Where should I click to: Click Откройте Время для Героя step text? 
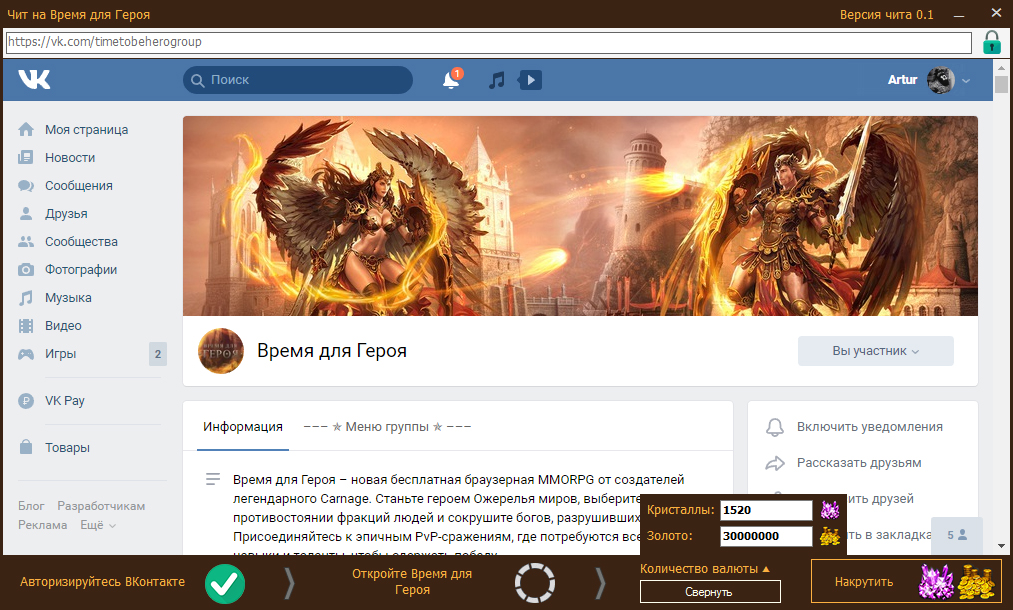click(x=412, y=582)
